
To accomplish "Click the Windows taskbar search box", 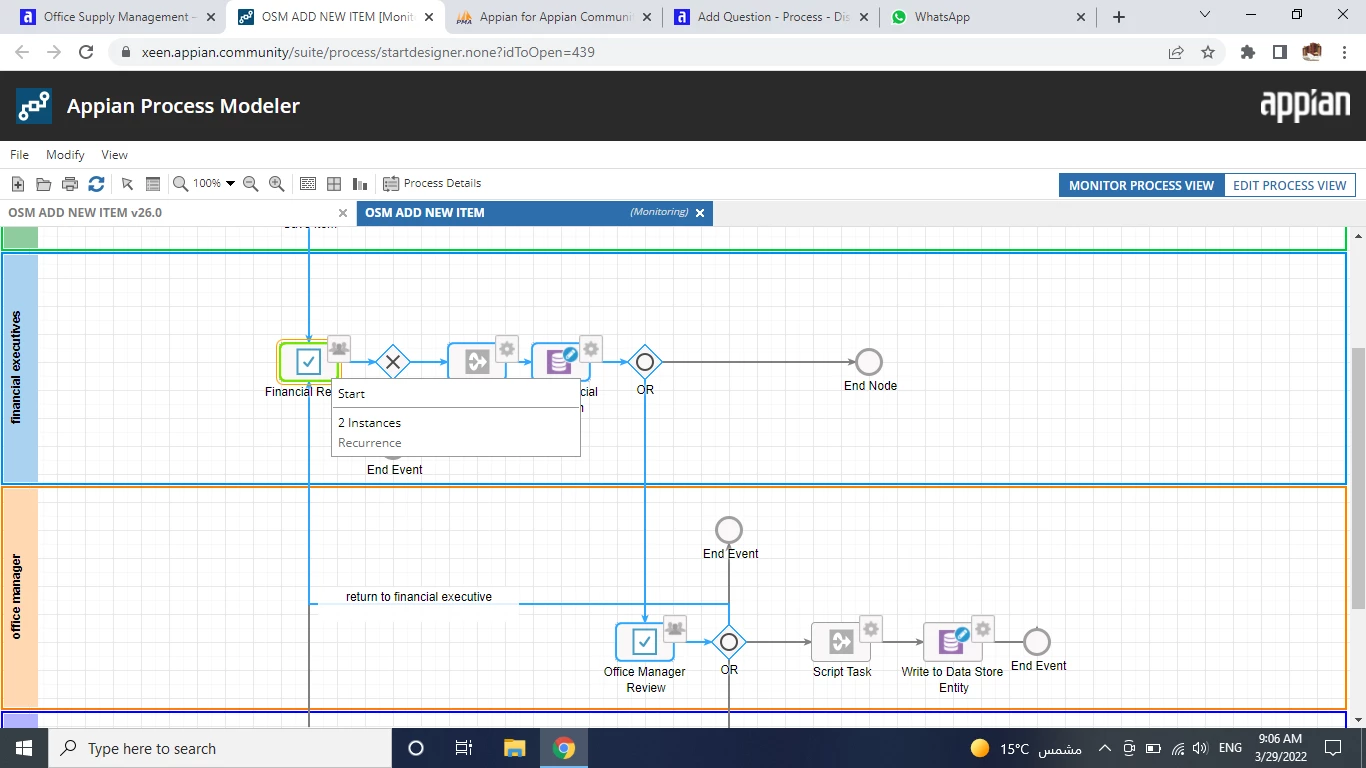I will (x=220, y=748).
